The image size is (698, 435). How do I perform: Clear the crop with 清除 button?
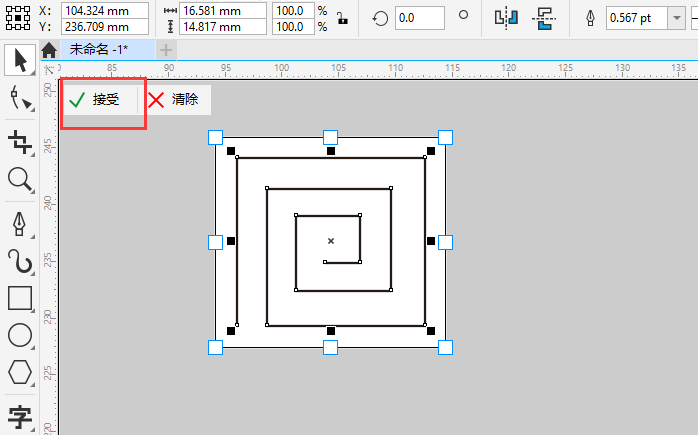click(174, 99)
